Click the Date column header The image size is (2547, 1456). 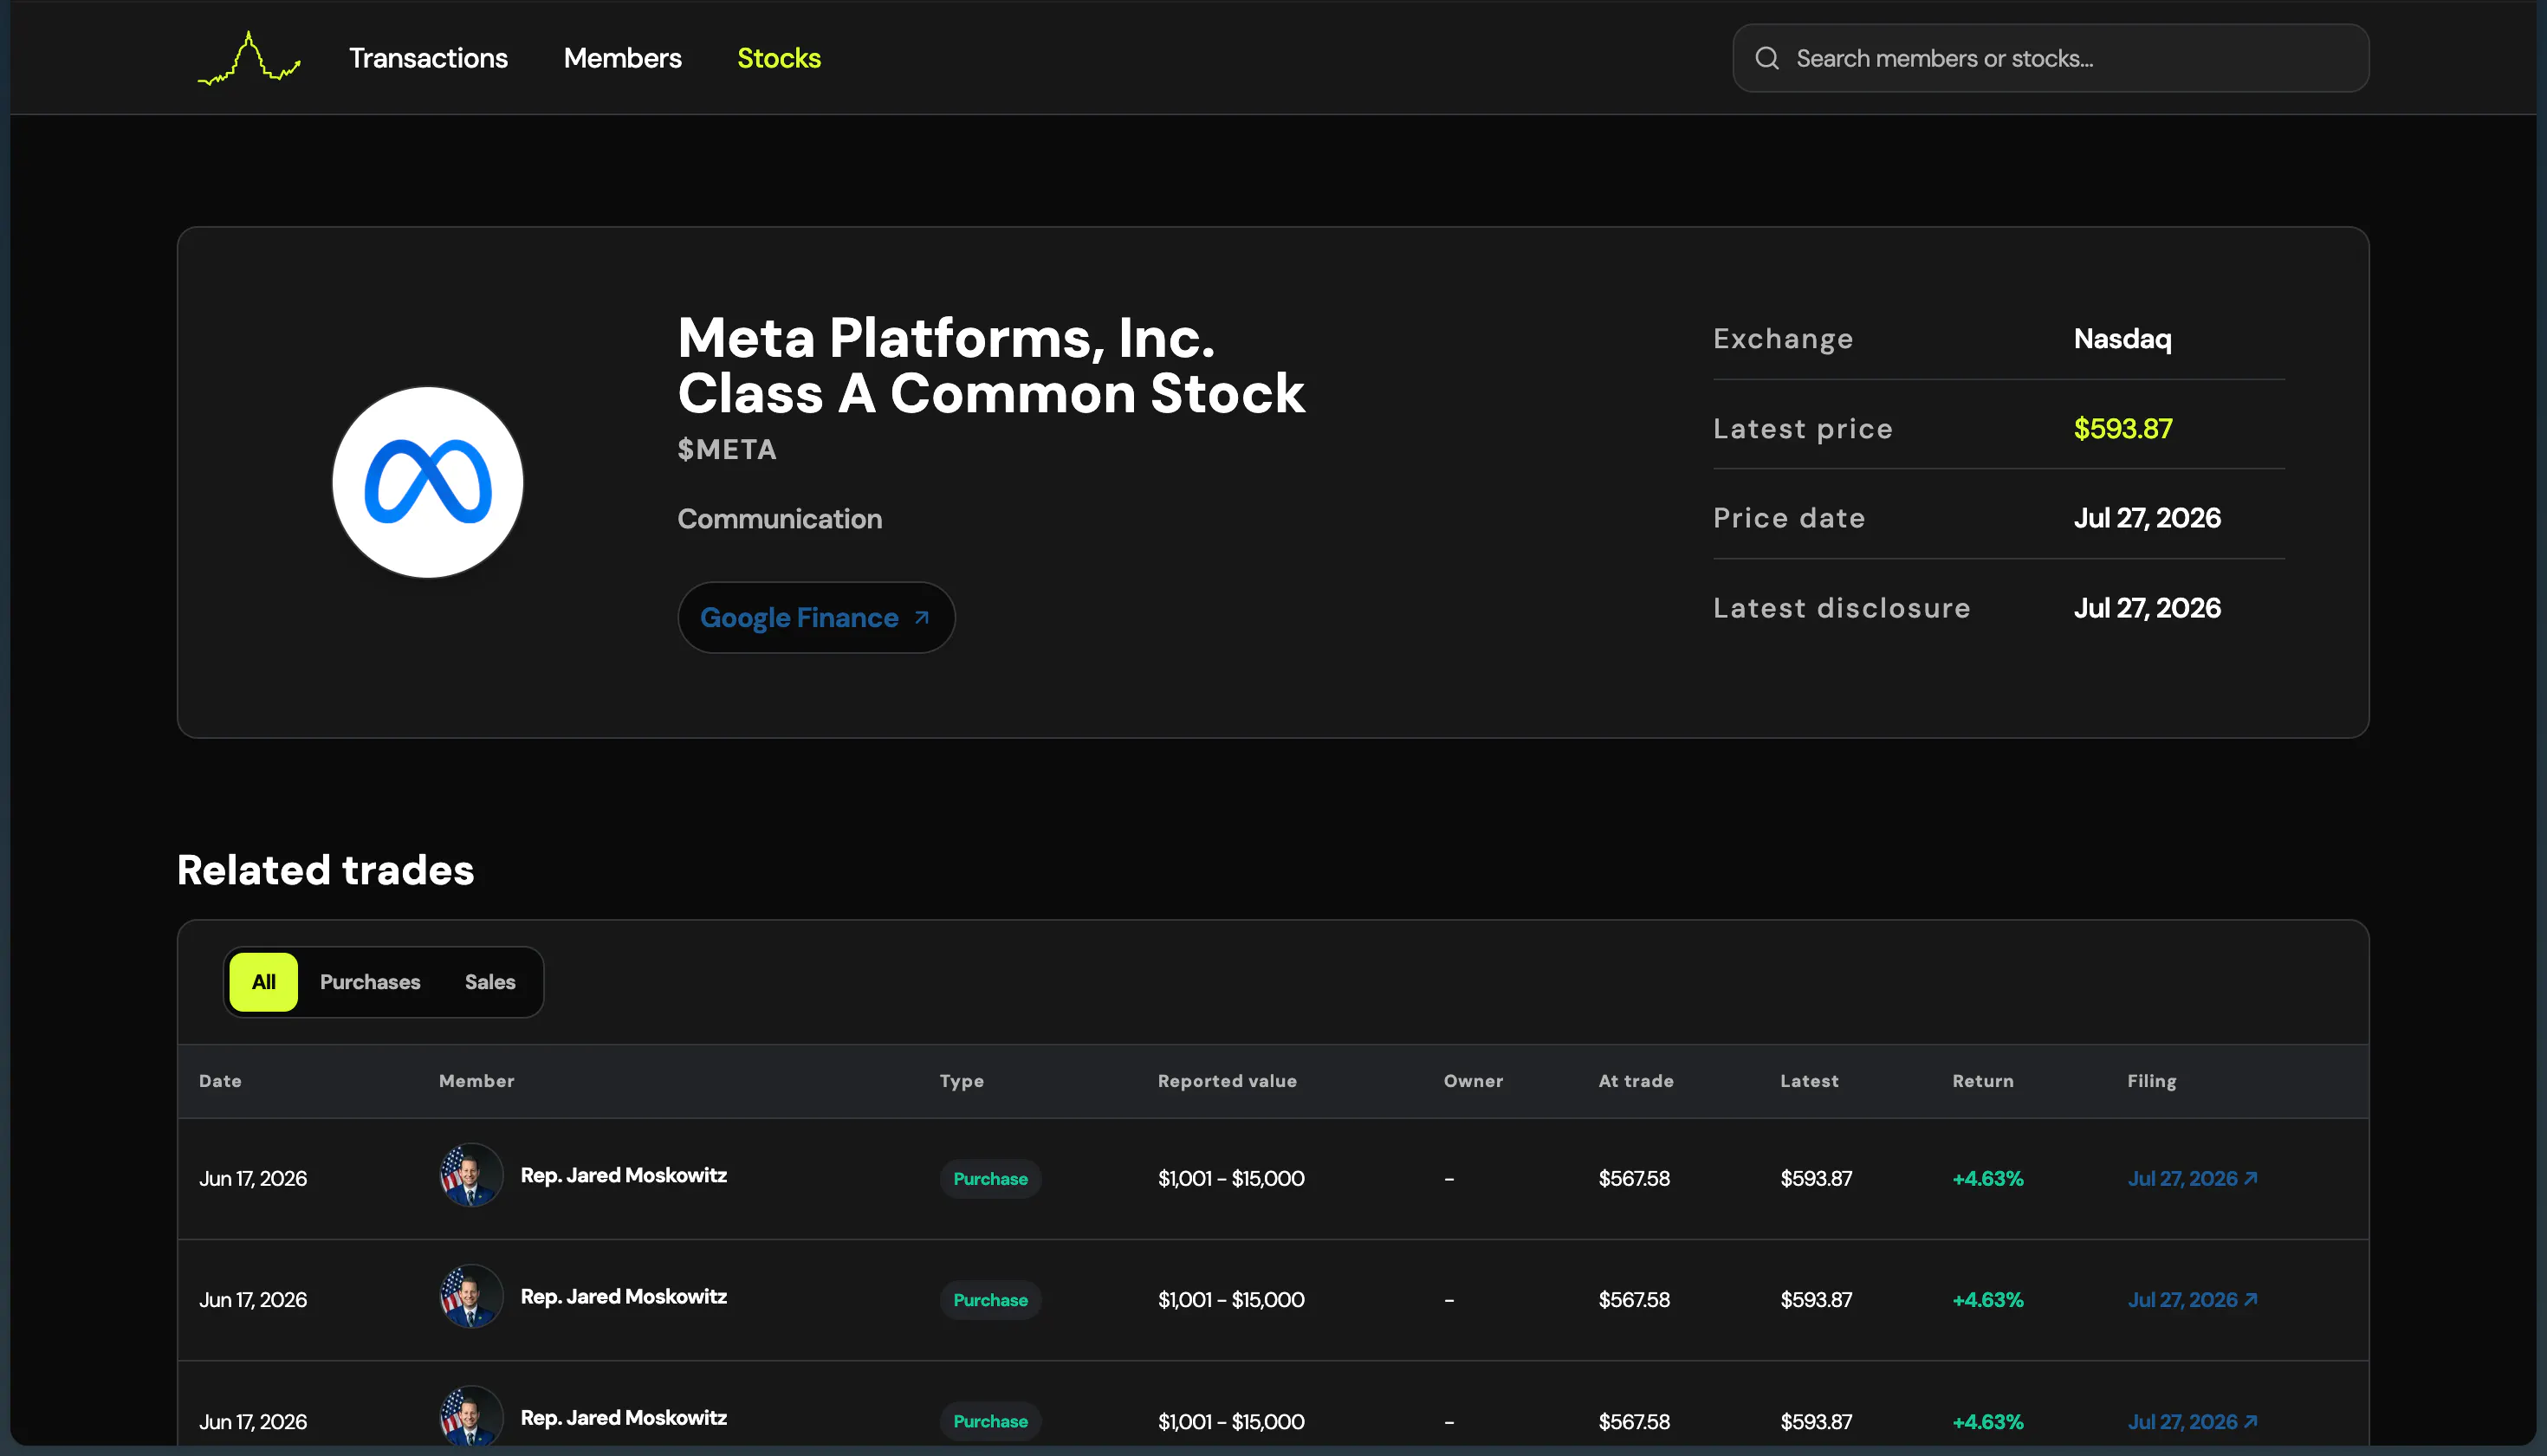pyautogui.click(x=220, y=1081)
